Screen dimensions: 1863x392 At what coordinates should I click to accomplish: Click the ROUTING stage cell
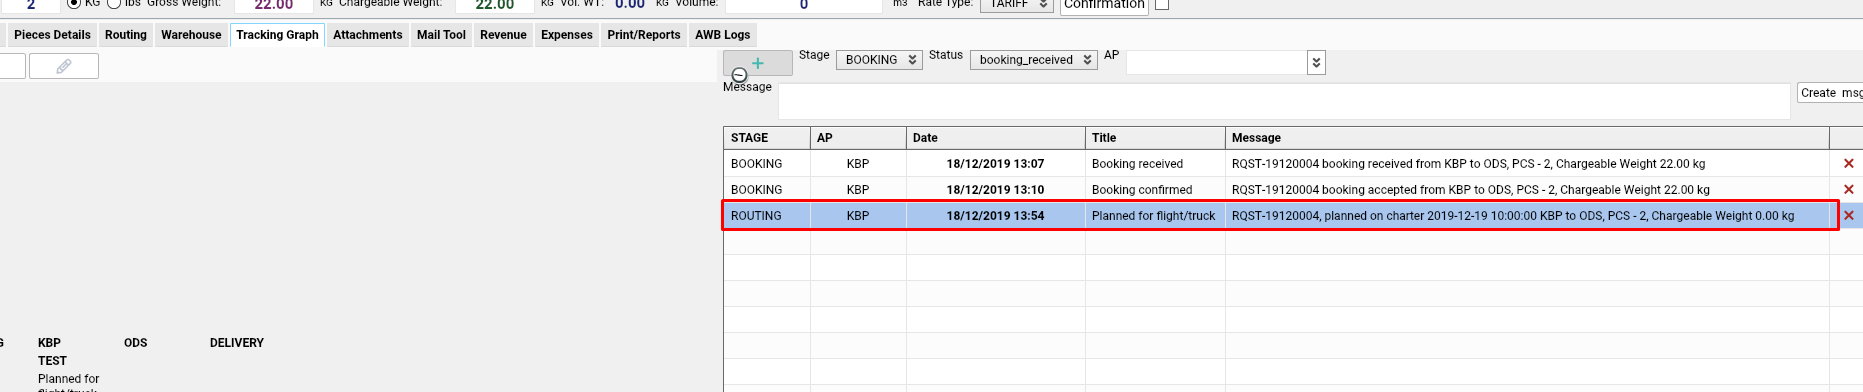point(767,216)
